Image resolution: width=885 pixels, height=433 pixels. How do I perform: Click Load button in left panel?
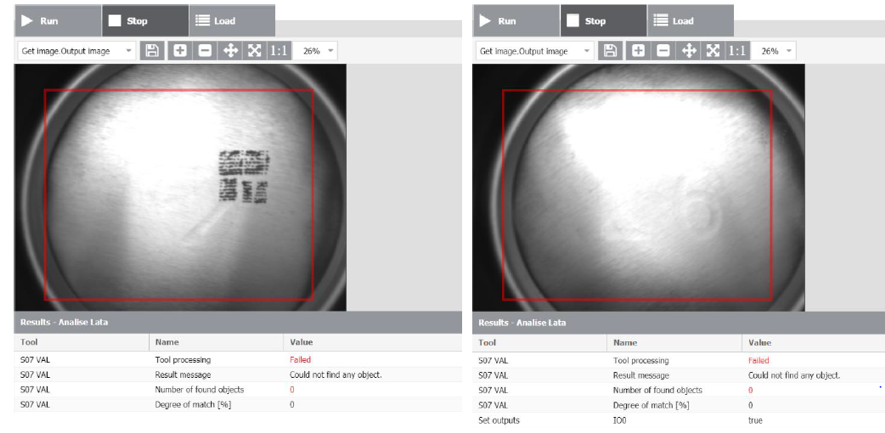click(232, 21)
